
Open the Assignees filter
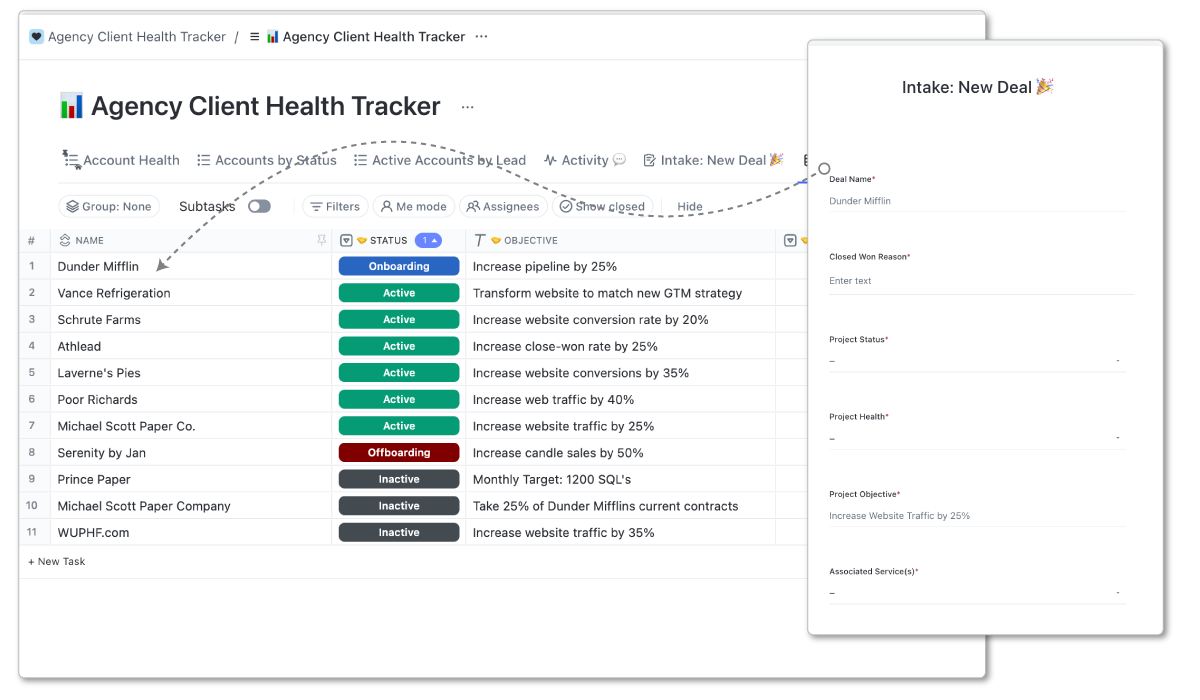[x=502, y=206]
